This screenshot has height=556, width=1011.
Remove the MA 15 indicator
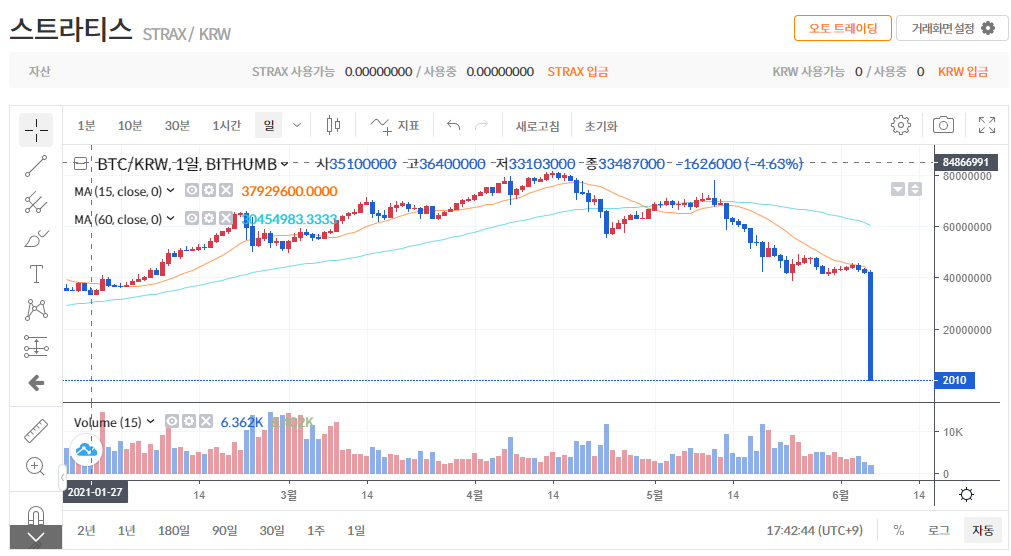pyautogui.click(x=225, y=190)
